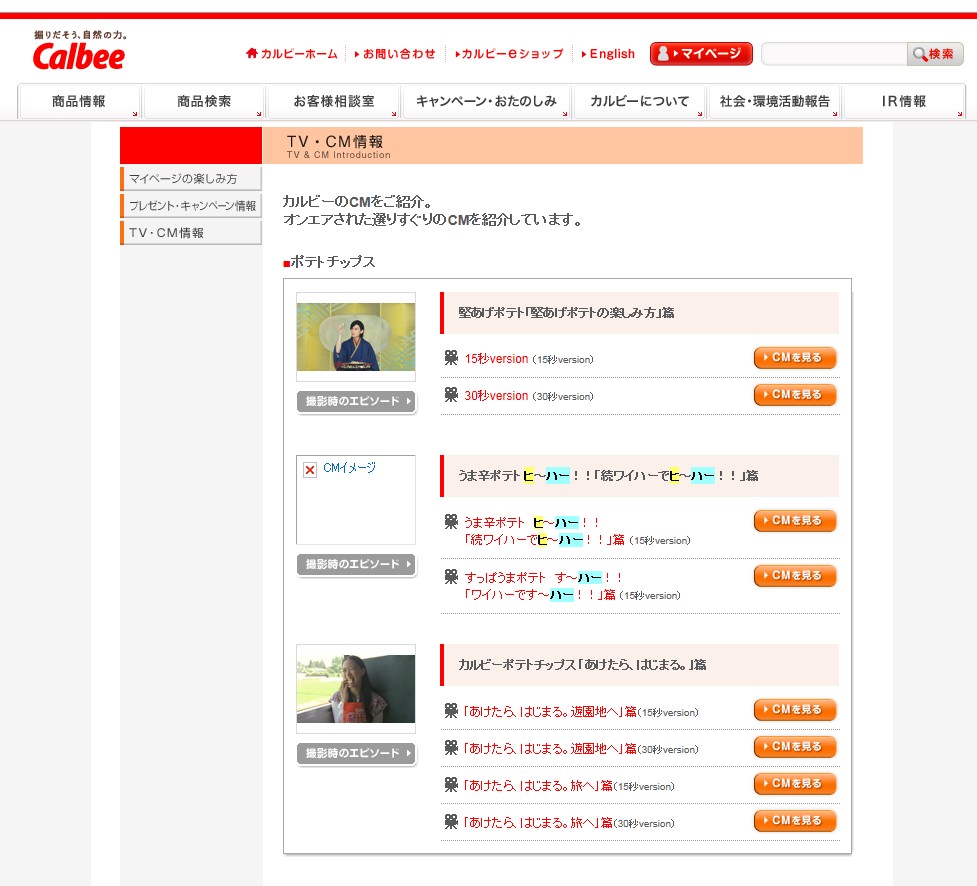Open 撮影時のエピソード under 堅あげポテト thumbnail
The height and width of the screenshot is (886, 977).
(x=356, y=401)
